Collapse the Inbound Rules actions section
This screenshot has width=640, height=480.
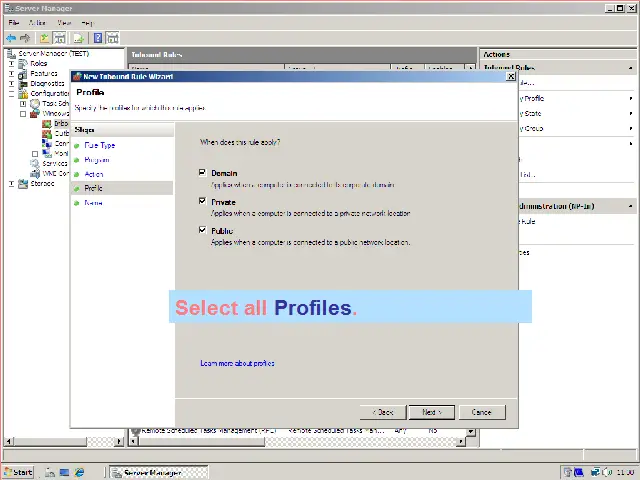tap(631, 68)
